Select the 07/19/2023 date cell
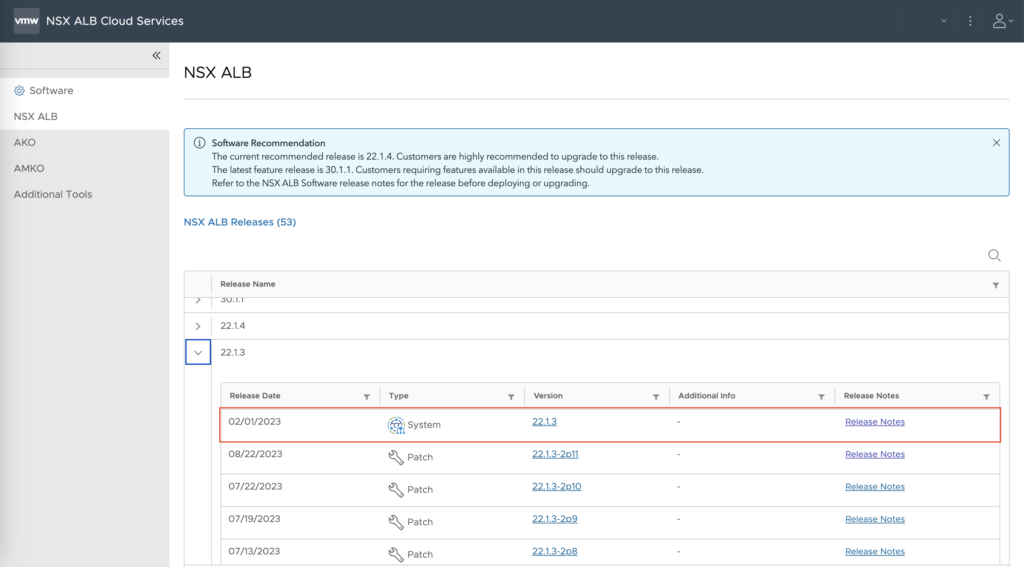1024x567 pixels. (x=255, y=519)
